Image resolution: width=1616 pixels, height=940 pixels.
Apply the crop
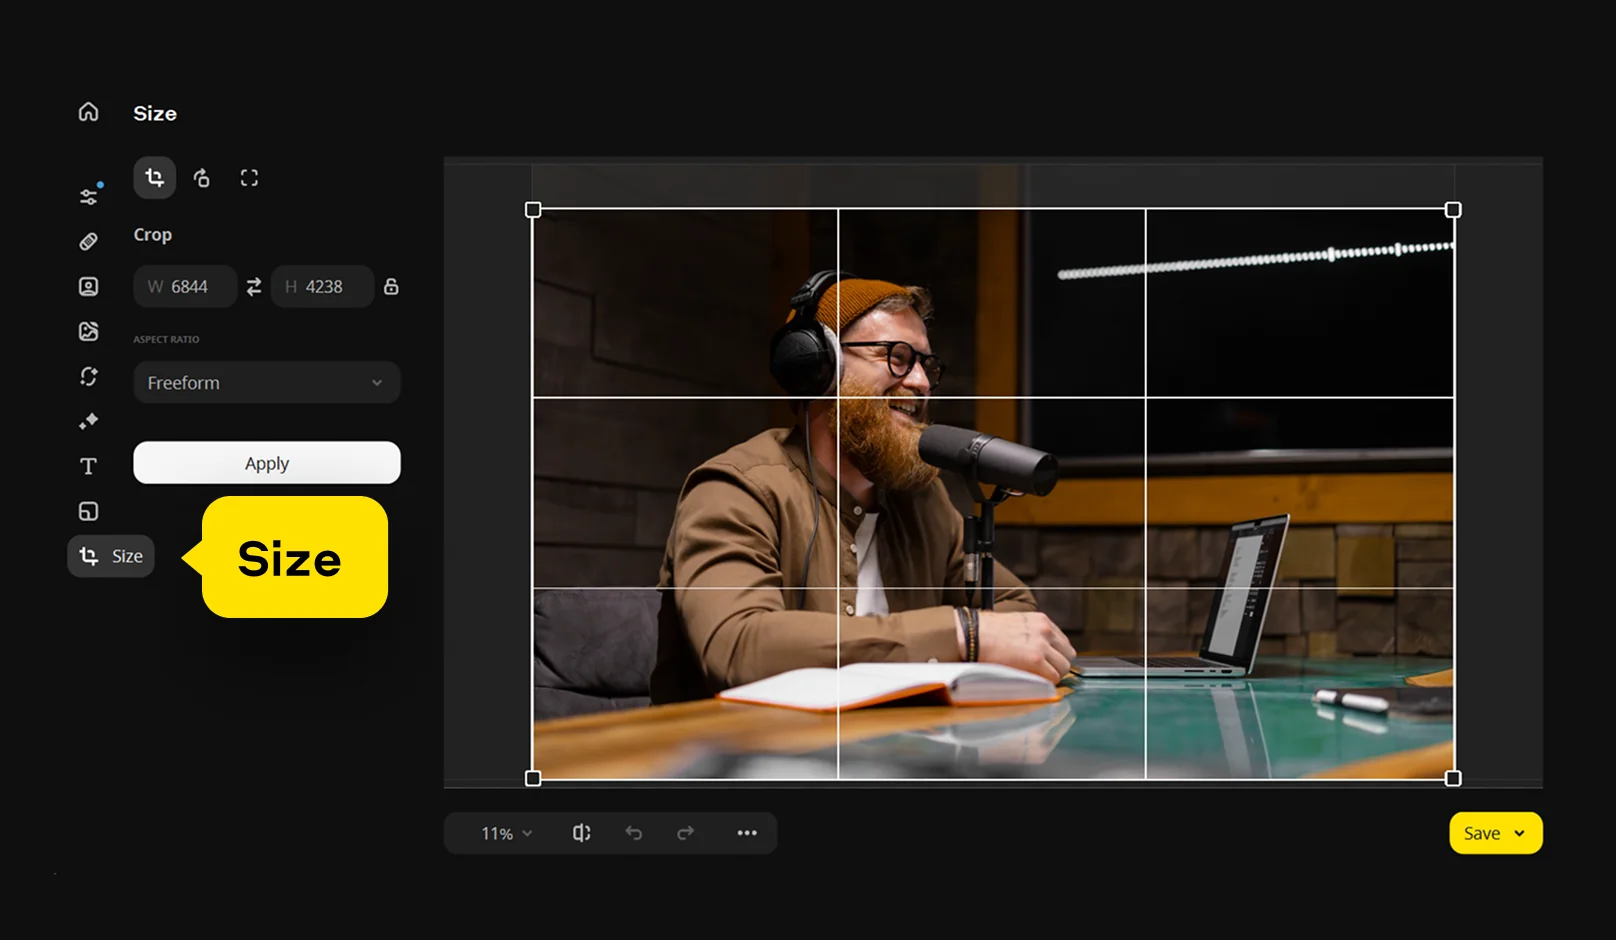[267, 463]
